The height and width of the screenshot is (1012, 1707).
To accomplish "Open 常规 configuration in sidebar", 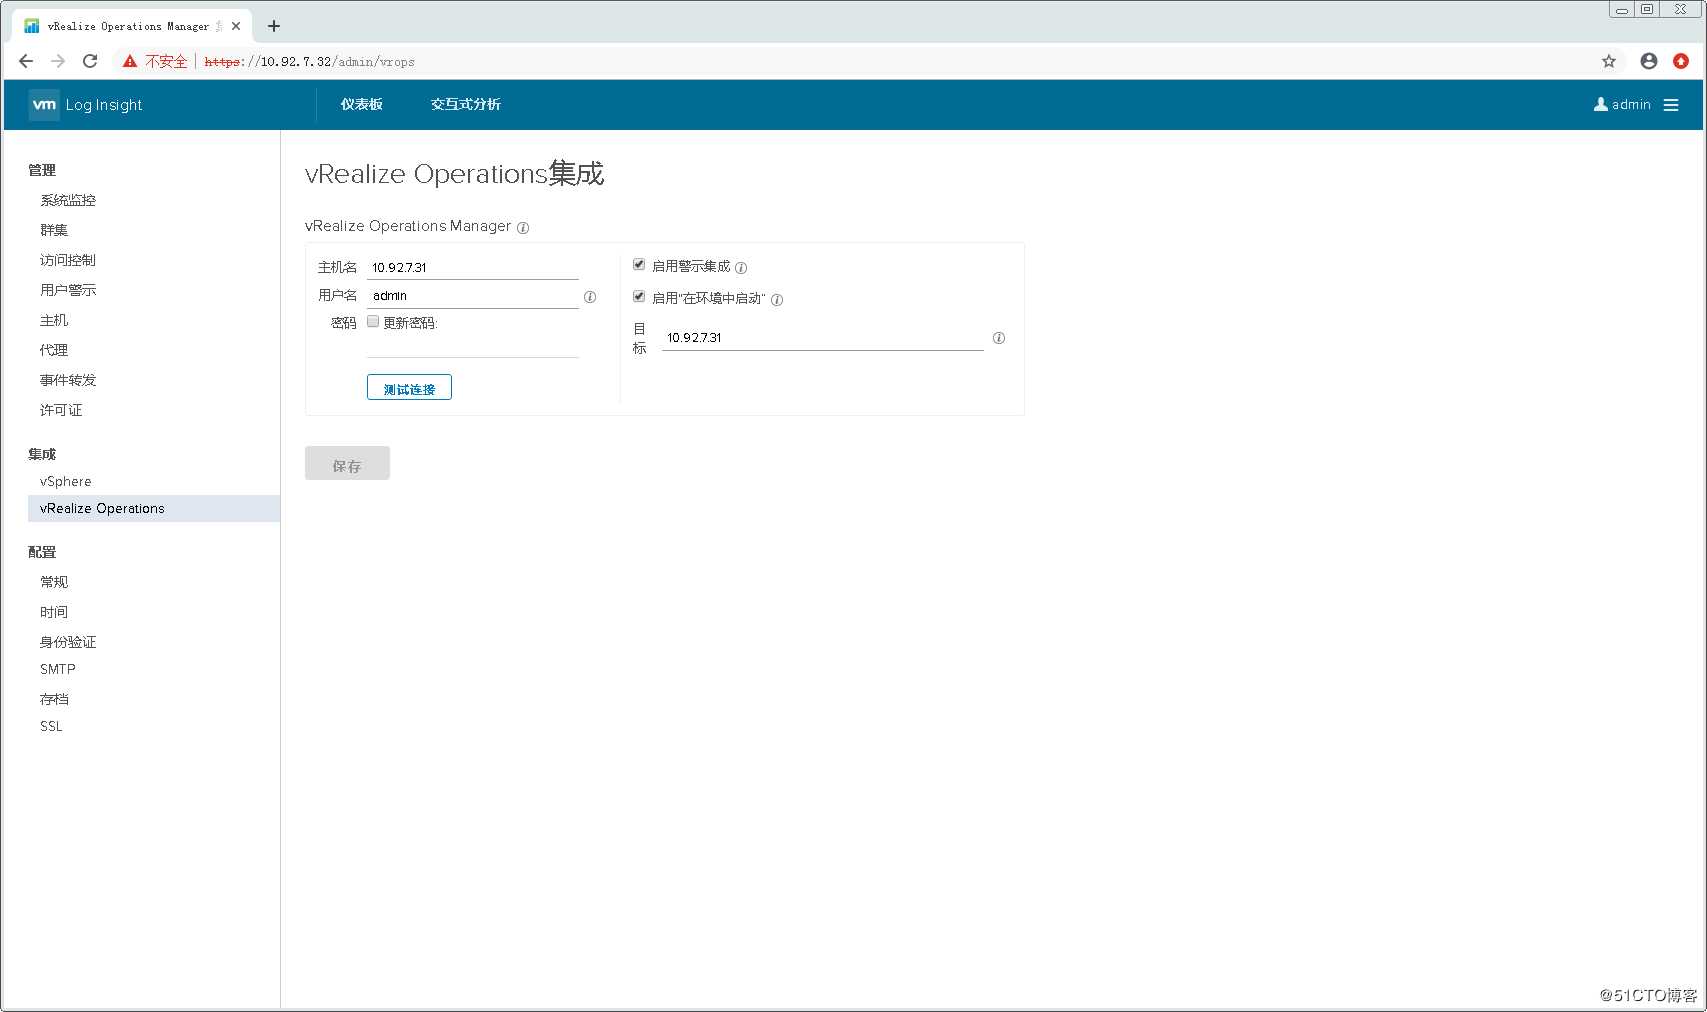I will pyautogui.click(x=54, y=582).
